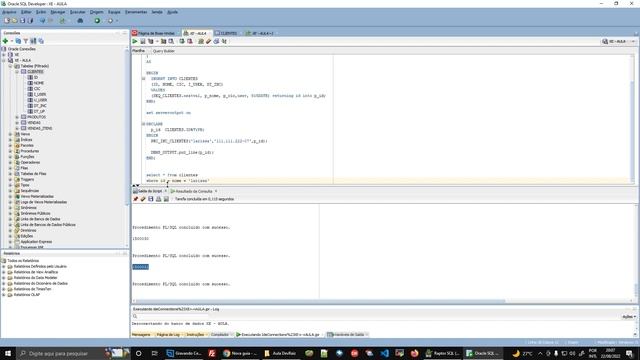Open the Raptor SQL taskbar button
This screenshot has width=640, height=360.
tap(443, 353)
